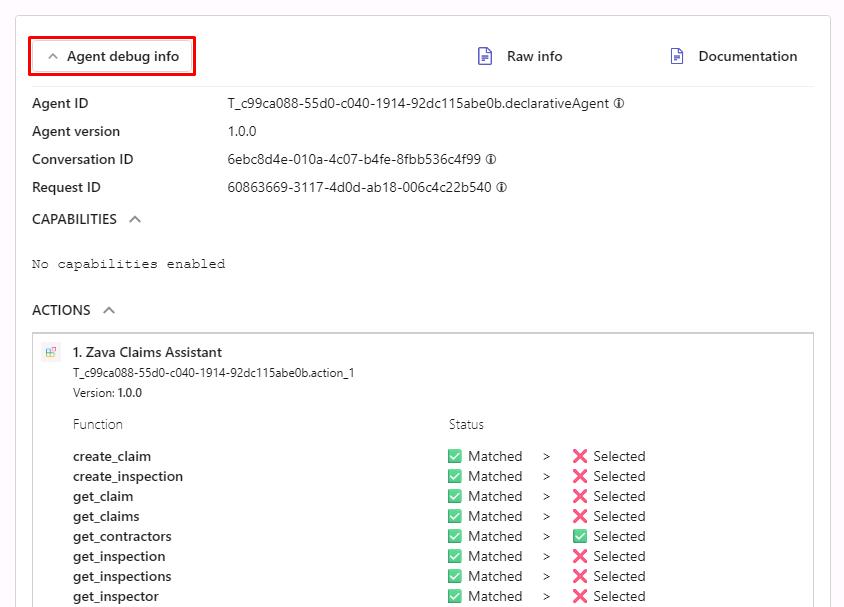This screenshot has width=844, height=607.
Task: Click the Conversation ID value text
Action: (354, 159)
